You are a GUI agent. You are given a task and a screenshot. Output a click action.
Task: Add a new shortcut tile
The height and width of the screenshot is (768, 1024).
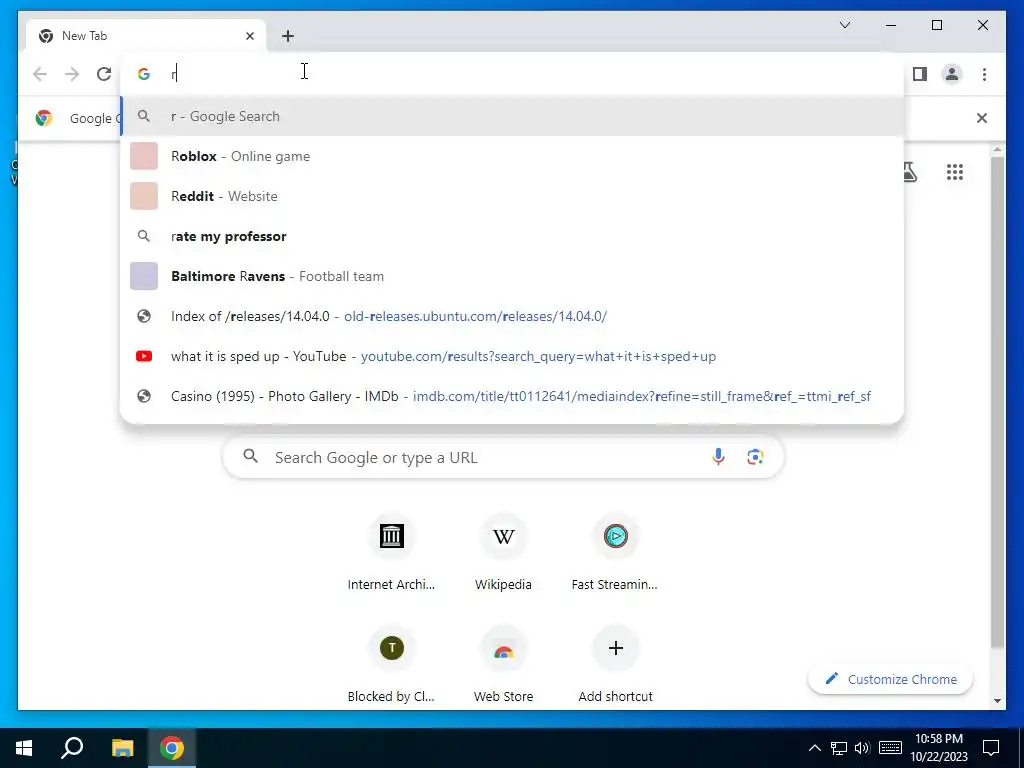615,665
